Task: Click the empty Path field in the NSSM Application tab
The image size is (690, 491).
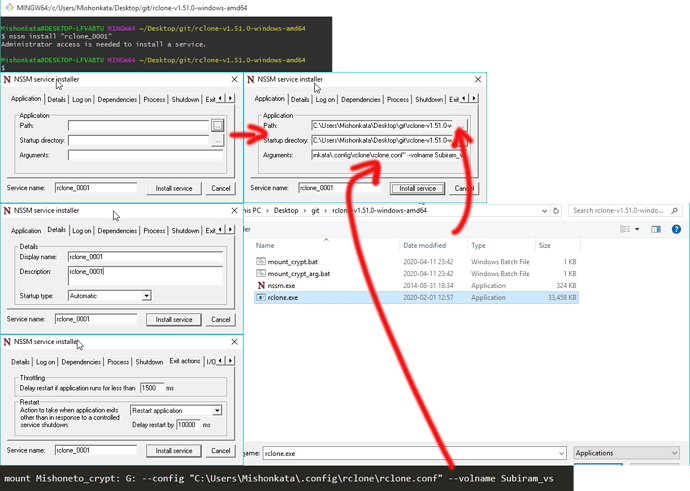Action: click(x=139, y=126)
